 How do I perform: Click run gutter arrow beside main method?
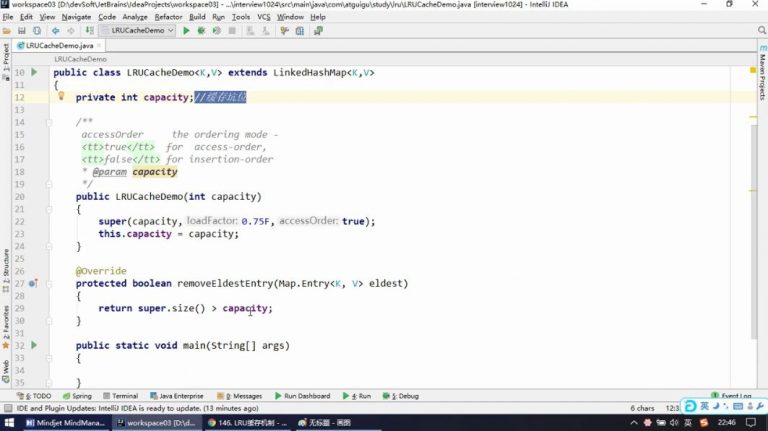(x=33, y=345)
